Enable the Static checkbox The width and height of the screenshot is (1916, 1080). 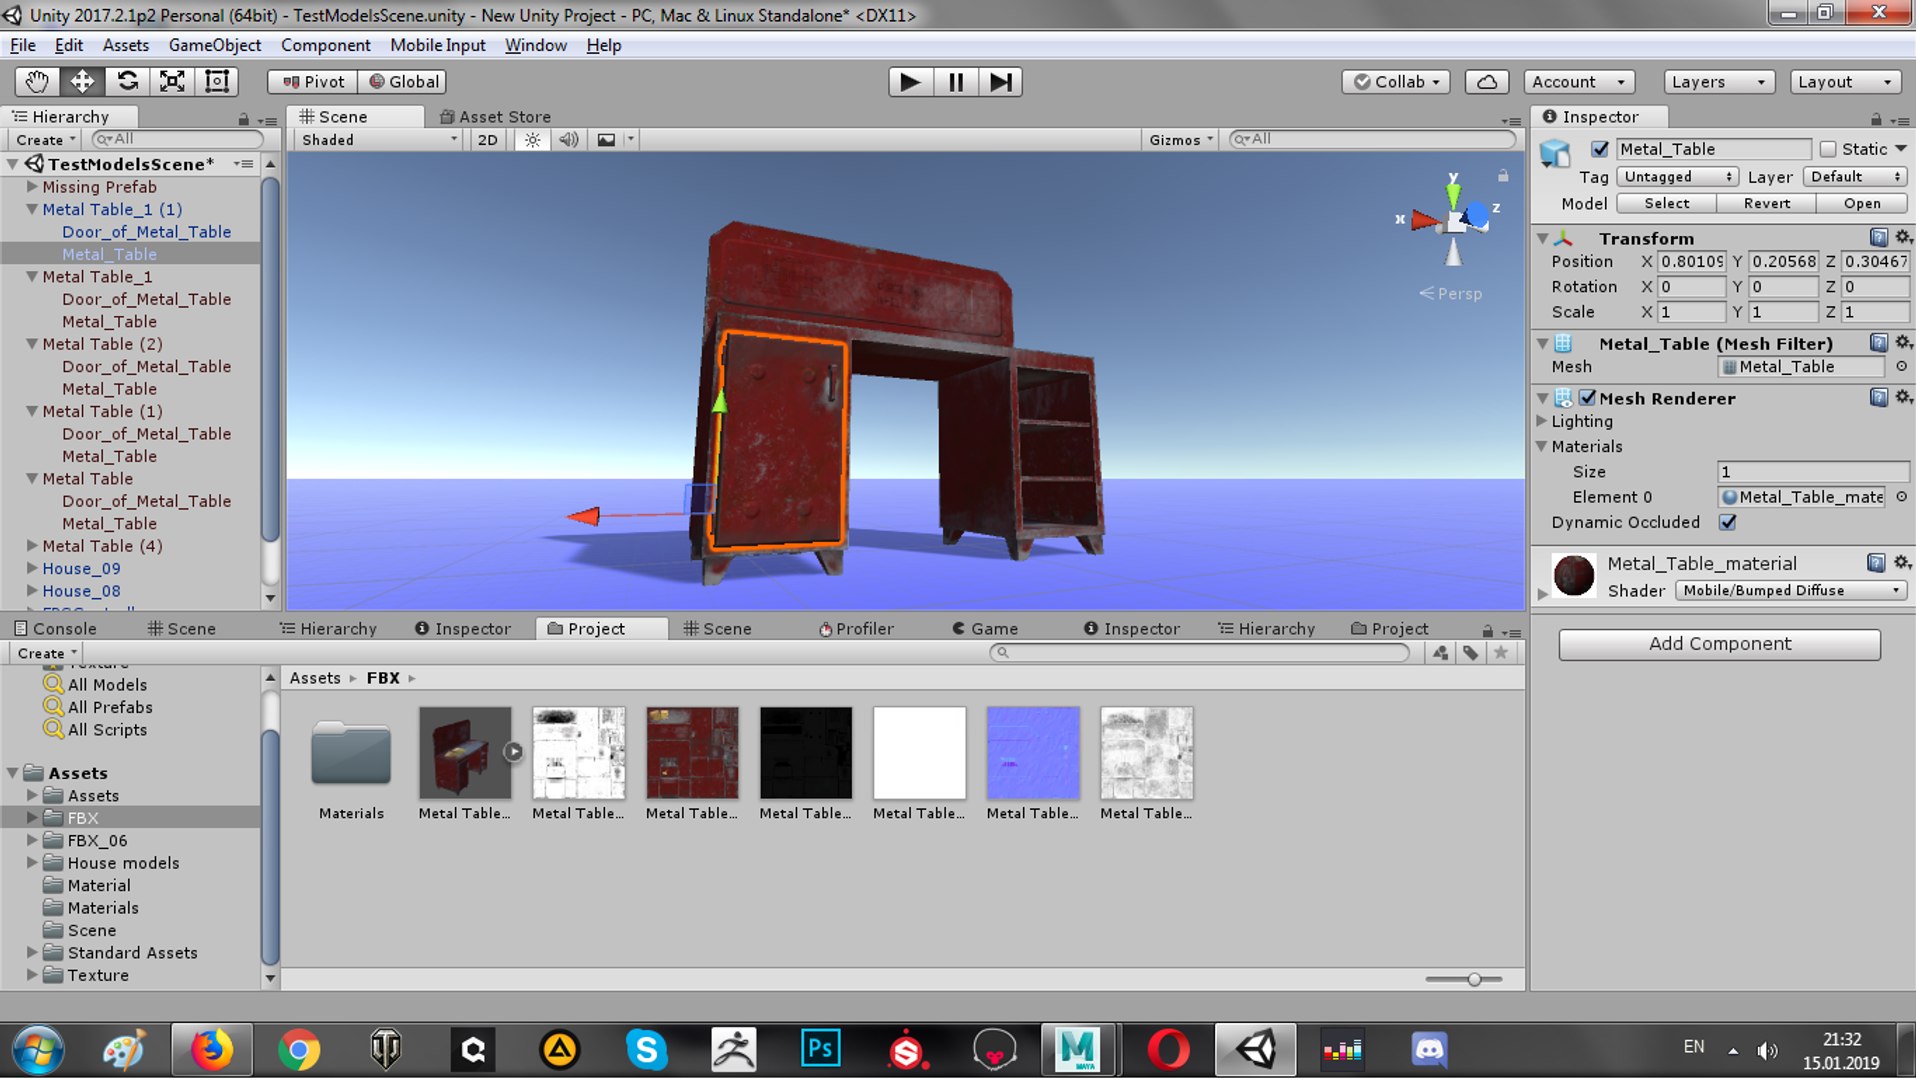pyautogui.click(x=1828, y=149)
